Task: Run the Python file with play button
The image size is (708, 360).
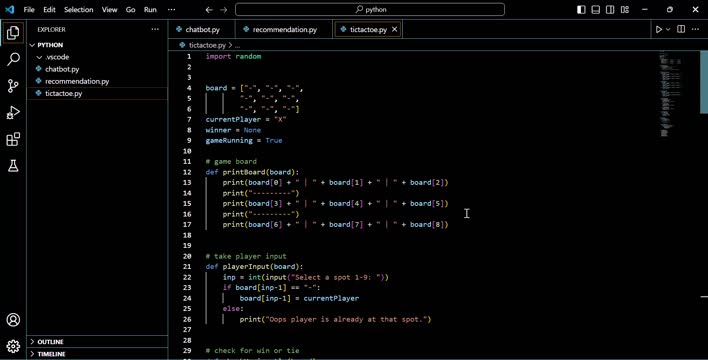Action: pyautogui.click(x=659, y=29)
